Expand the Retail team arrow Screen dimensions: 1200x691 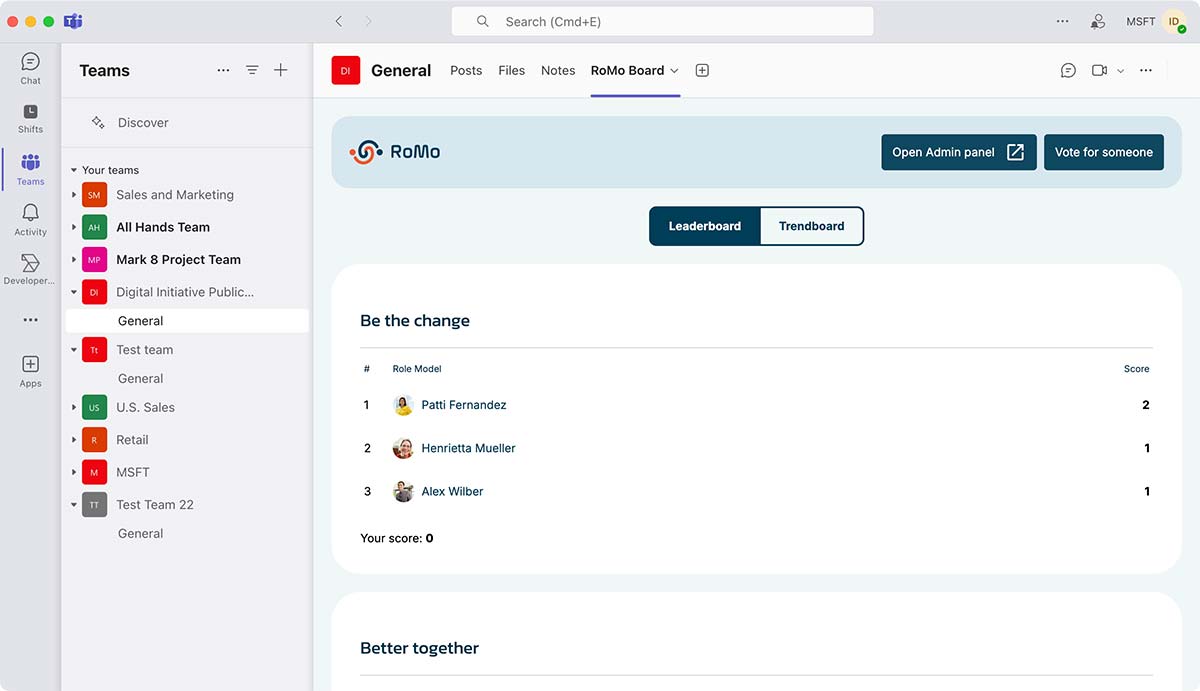pyautogui.click(x=74, y=440)
